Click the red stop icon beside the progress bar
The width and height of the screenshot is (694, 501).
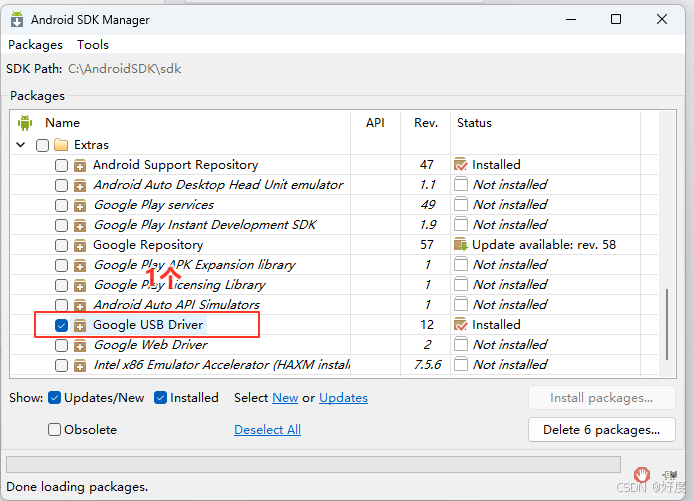(x=642, y=475)
